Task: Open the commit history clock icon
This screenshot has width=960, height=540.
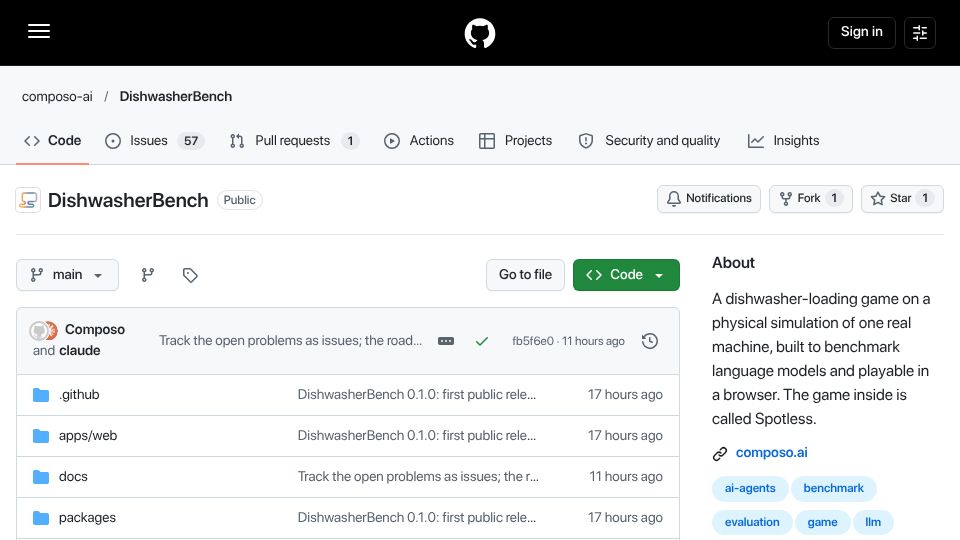Action: [650, 341]
